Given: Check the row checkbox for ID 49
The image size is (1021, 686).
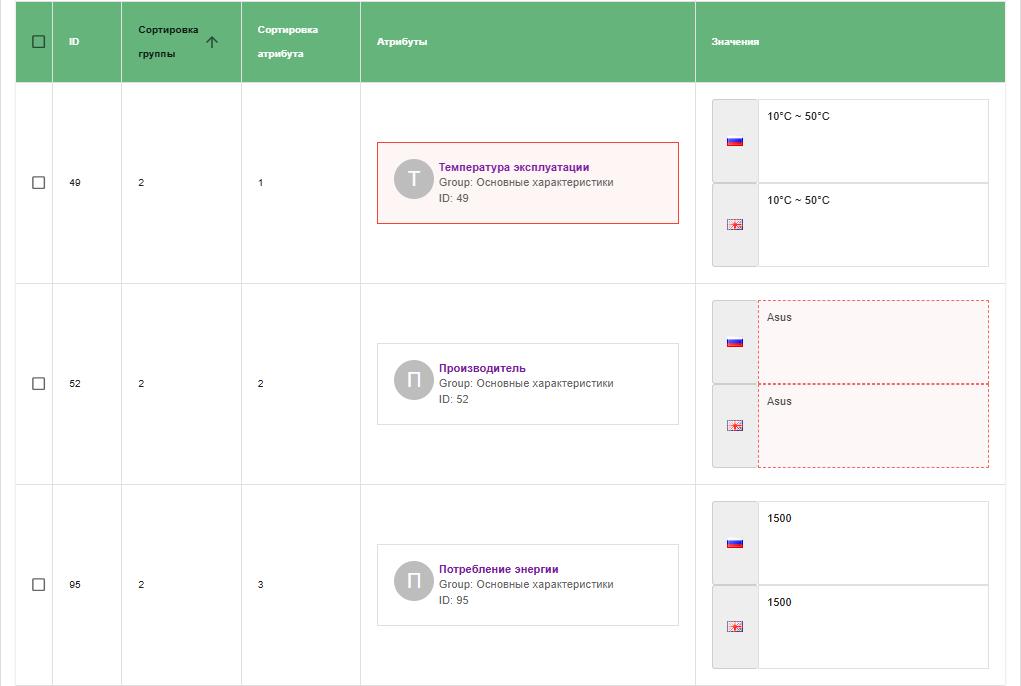Looking at the screenshot, I should point(39,183).
